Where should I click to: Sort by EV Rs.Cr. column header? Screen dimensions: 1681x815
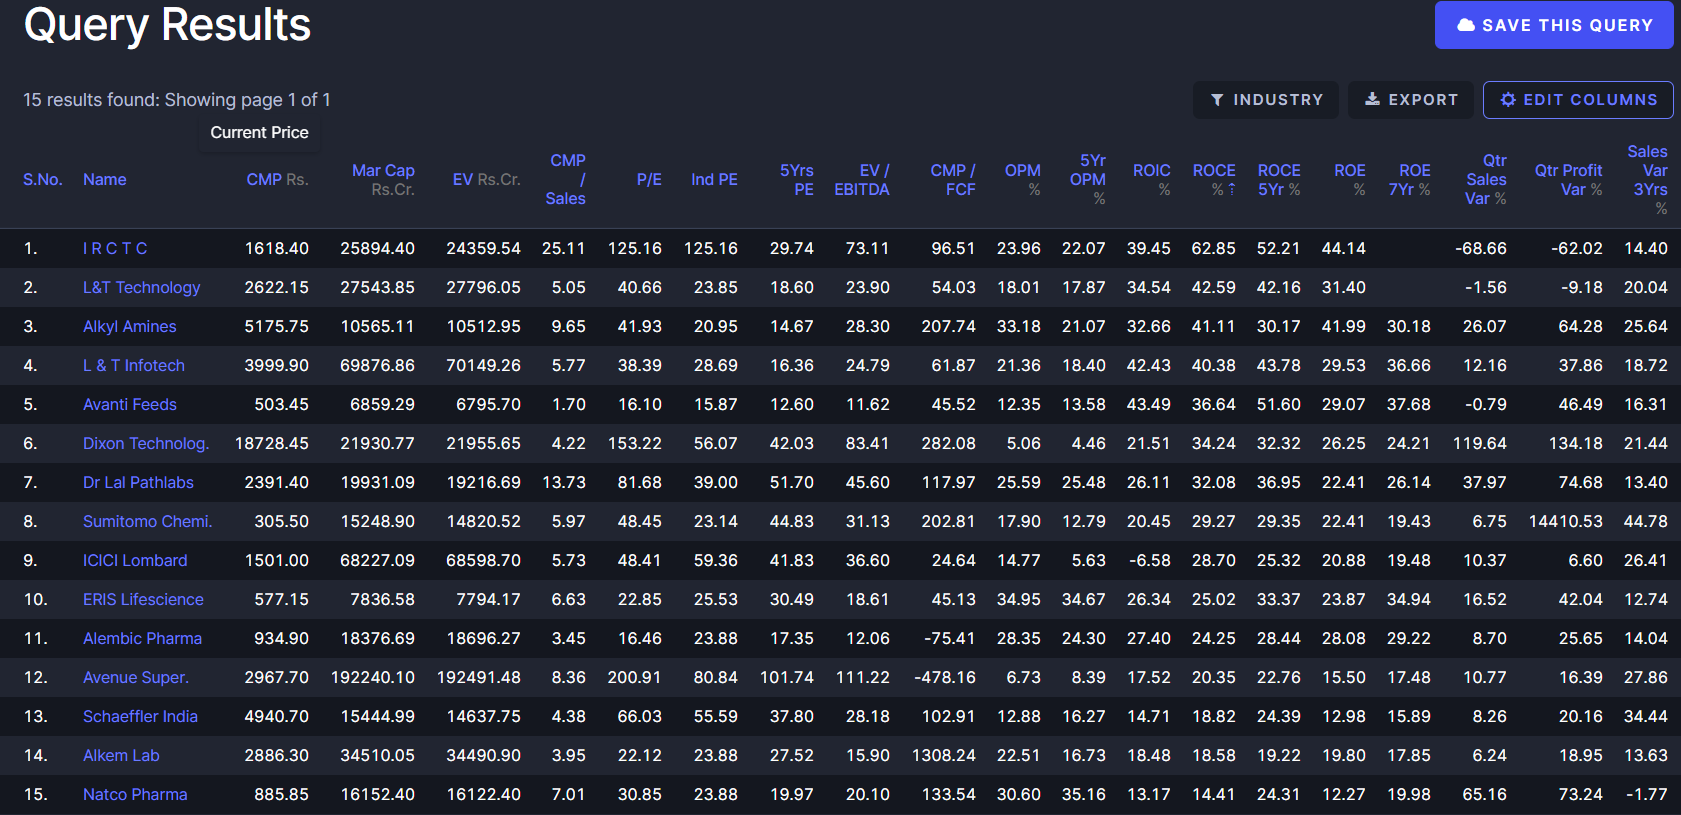pyautogui.click(x=487, y=179)
